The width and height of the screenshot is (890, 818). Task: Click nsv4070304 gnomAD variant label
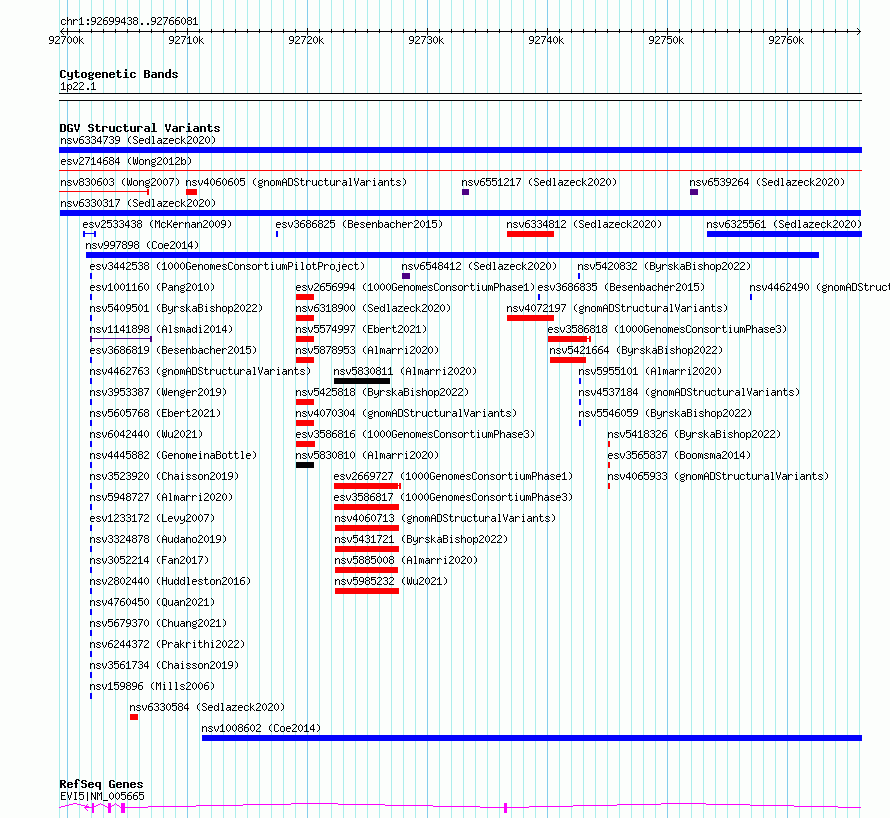[406, 413]
